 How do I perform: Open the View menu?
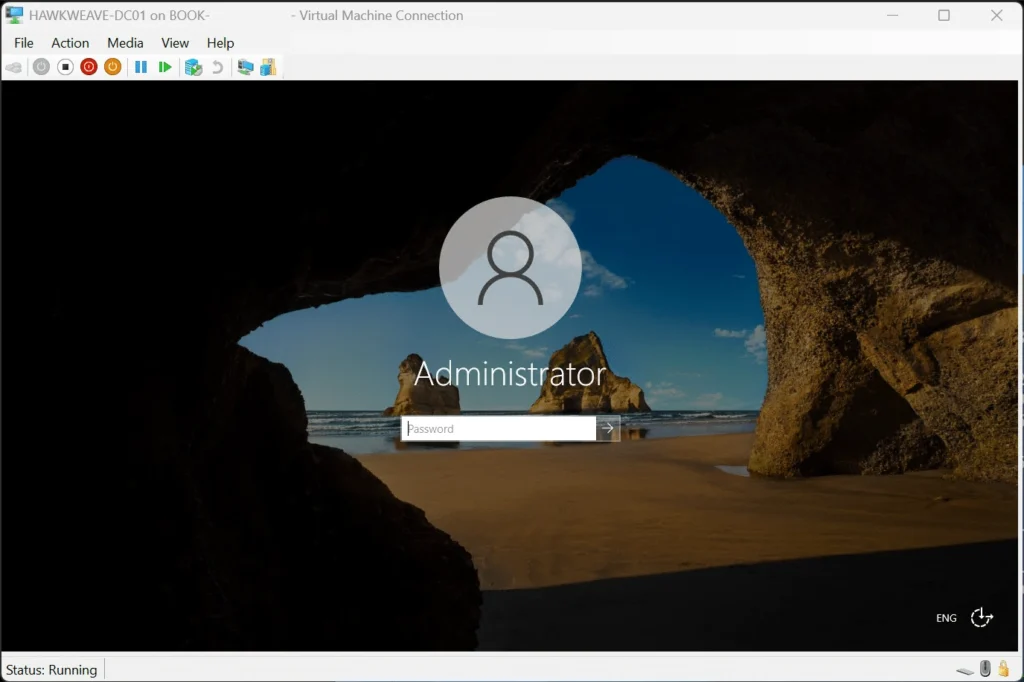175,43
